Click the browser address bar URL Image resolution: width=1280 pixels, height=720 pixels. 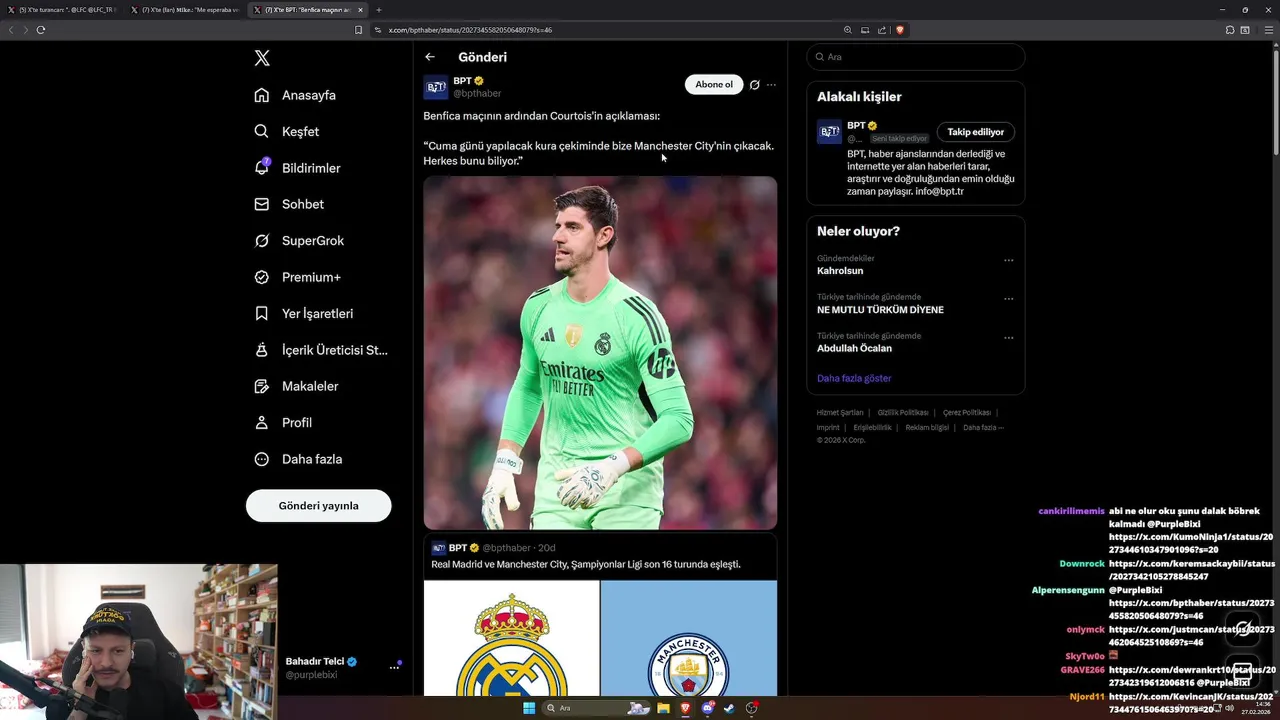[470, 30]
